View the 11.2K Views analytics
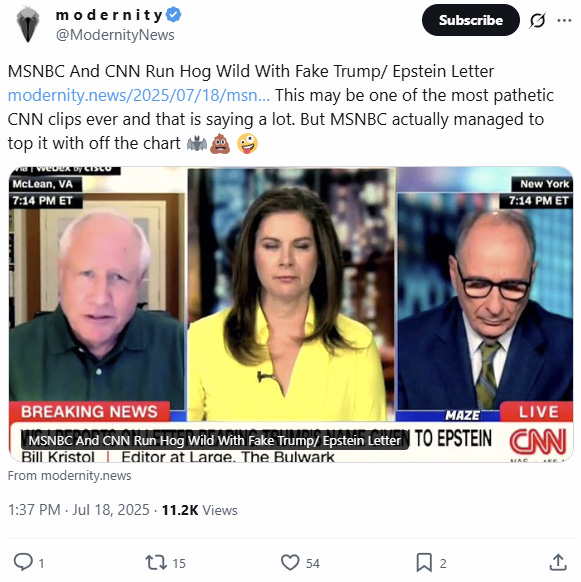This screenshot has height=582, width=581. (200, 510)
